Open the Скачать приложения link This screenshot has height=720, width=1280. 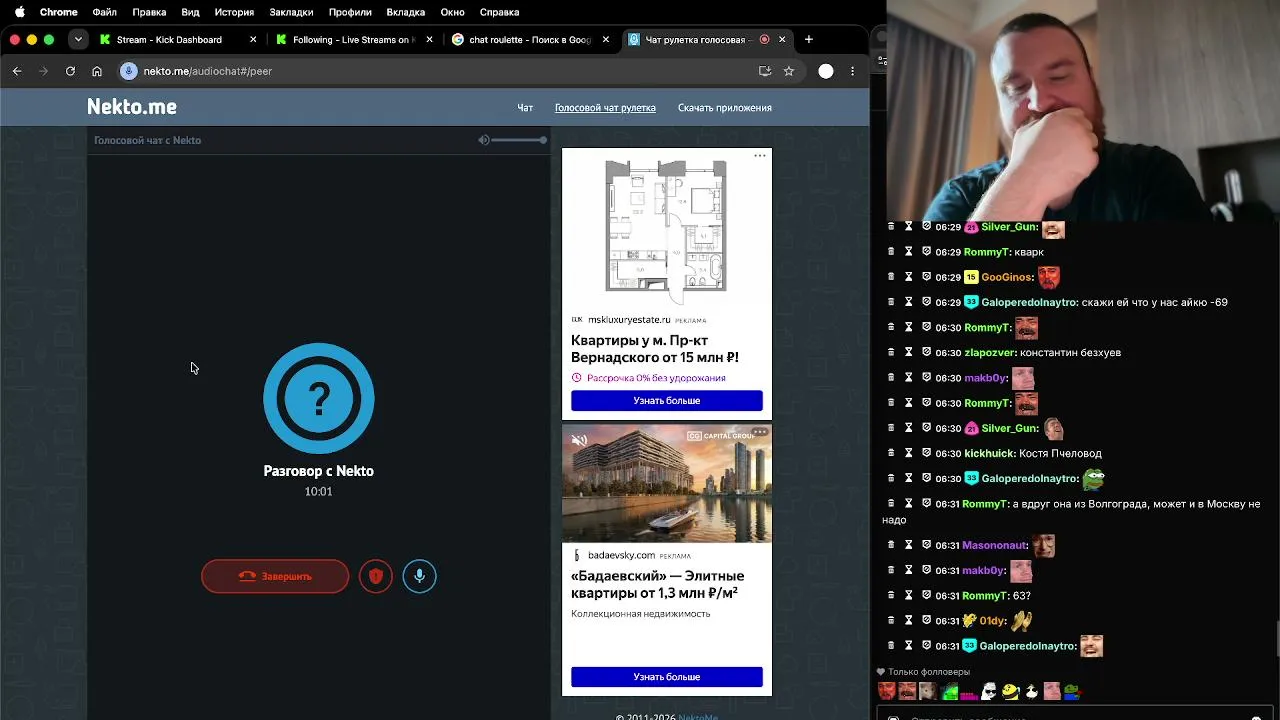(725, 108)
